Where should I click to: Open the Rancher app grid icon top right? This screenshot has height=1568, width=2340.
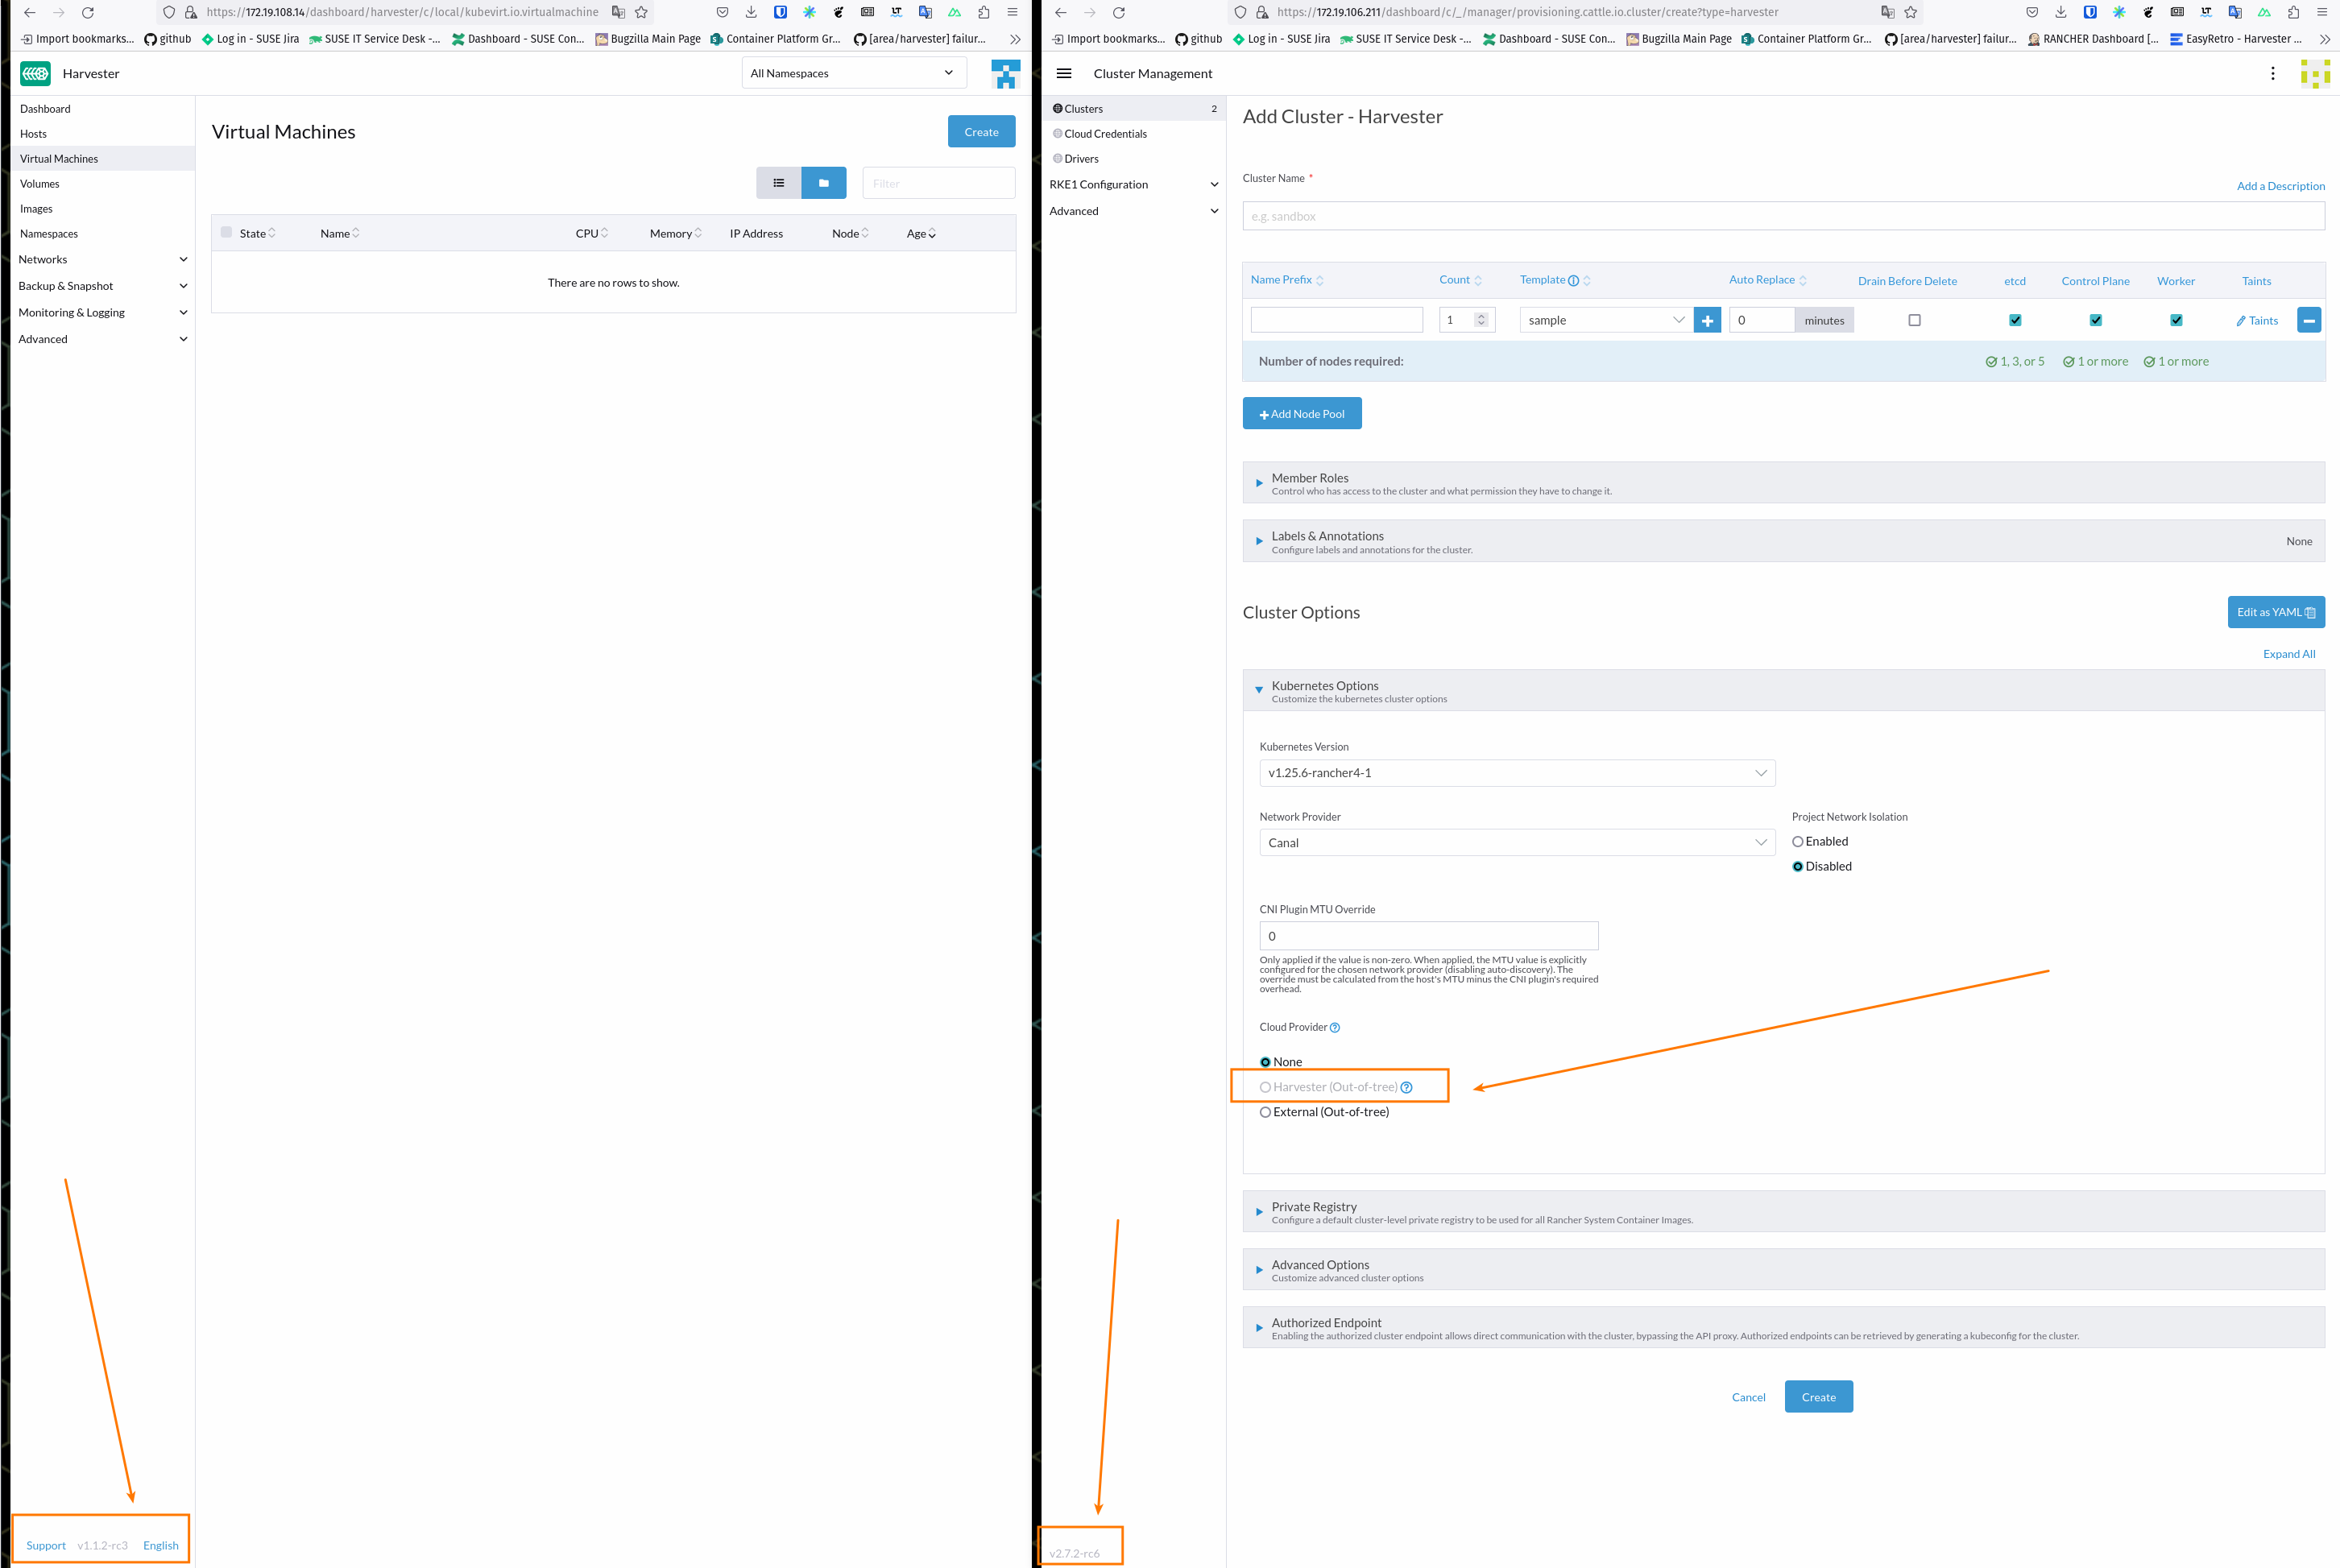click(2316, 73)
